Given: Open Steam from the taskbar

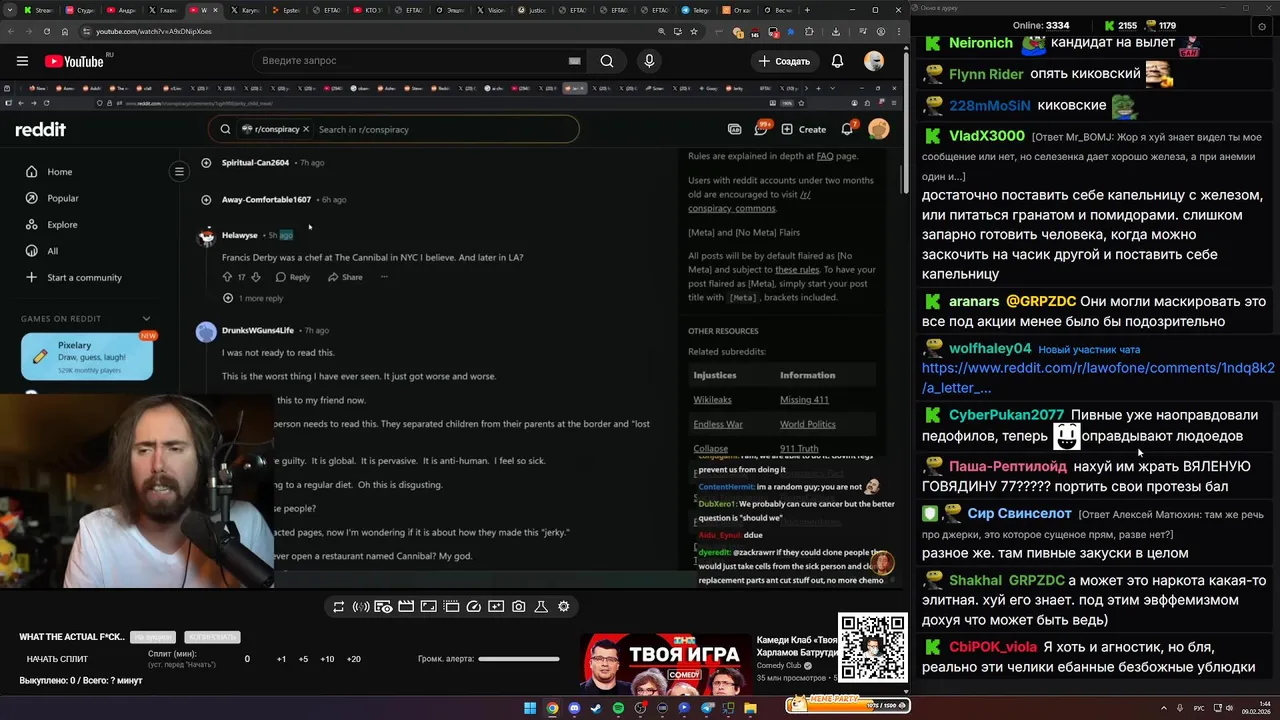Looking at the screenshot, I should [596, 708].
